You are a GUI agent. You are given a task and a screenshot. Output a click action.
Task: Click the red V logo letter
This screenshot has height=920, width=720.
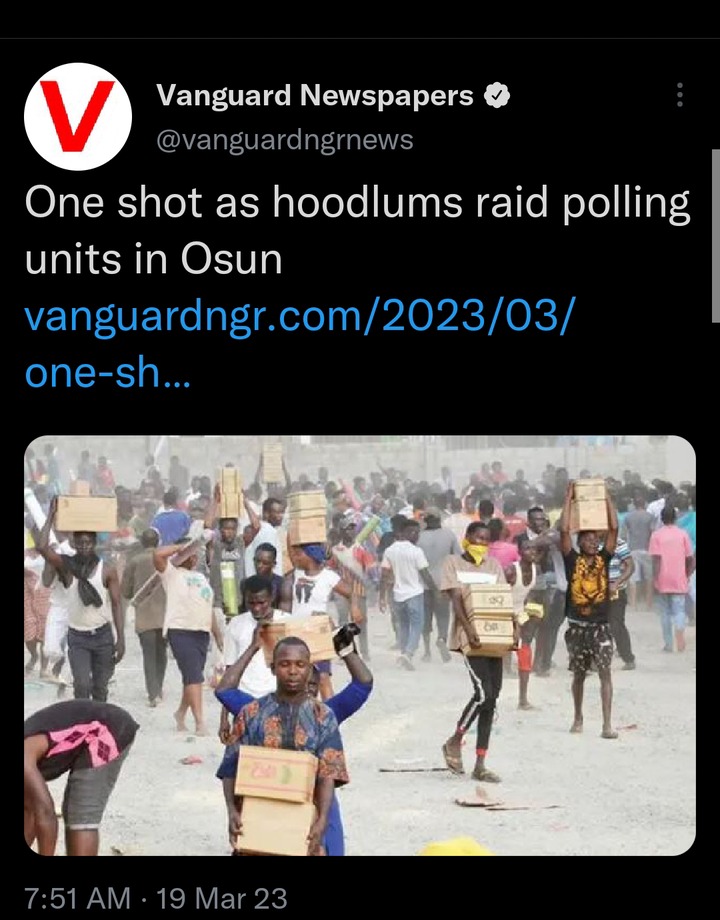coord(77,116)
